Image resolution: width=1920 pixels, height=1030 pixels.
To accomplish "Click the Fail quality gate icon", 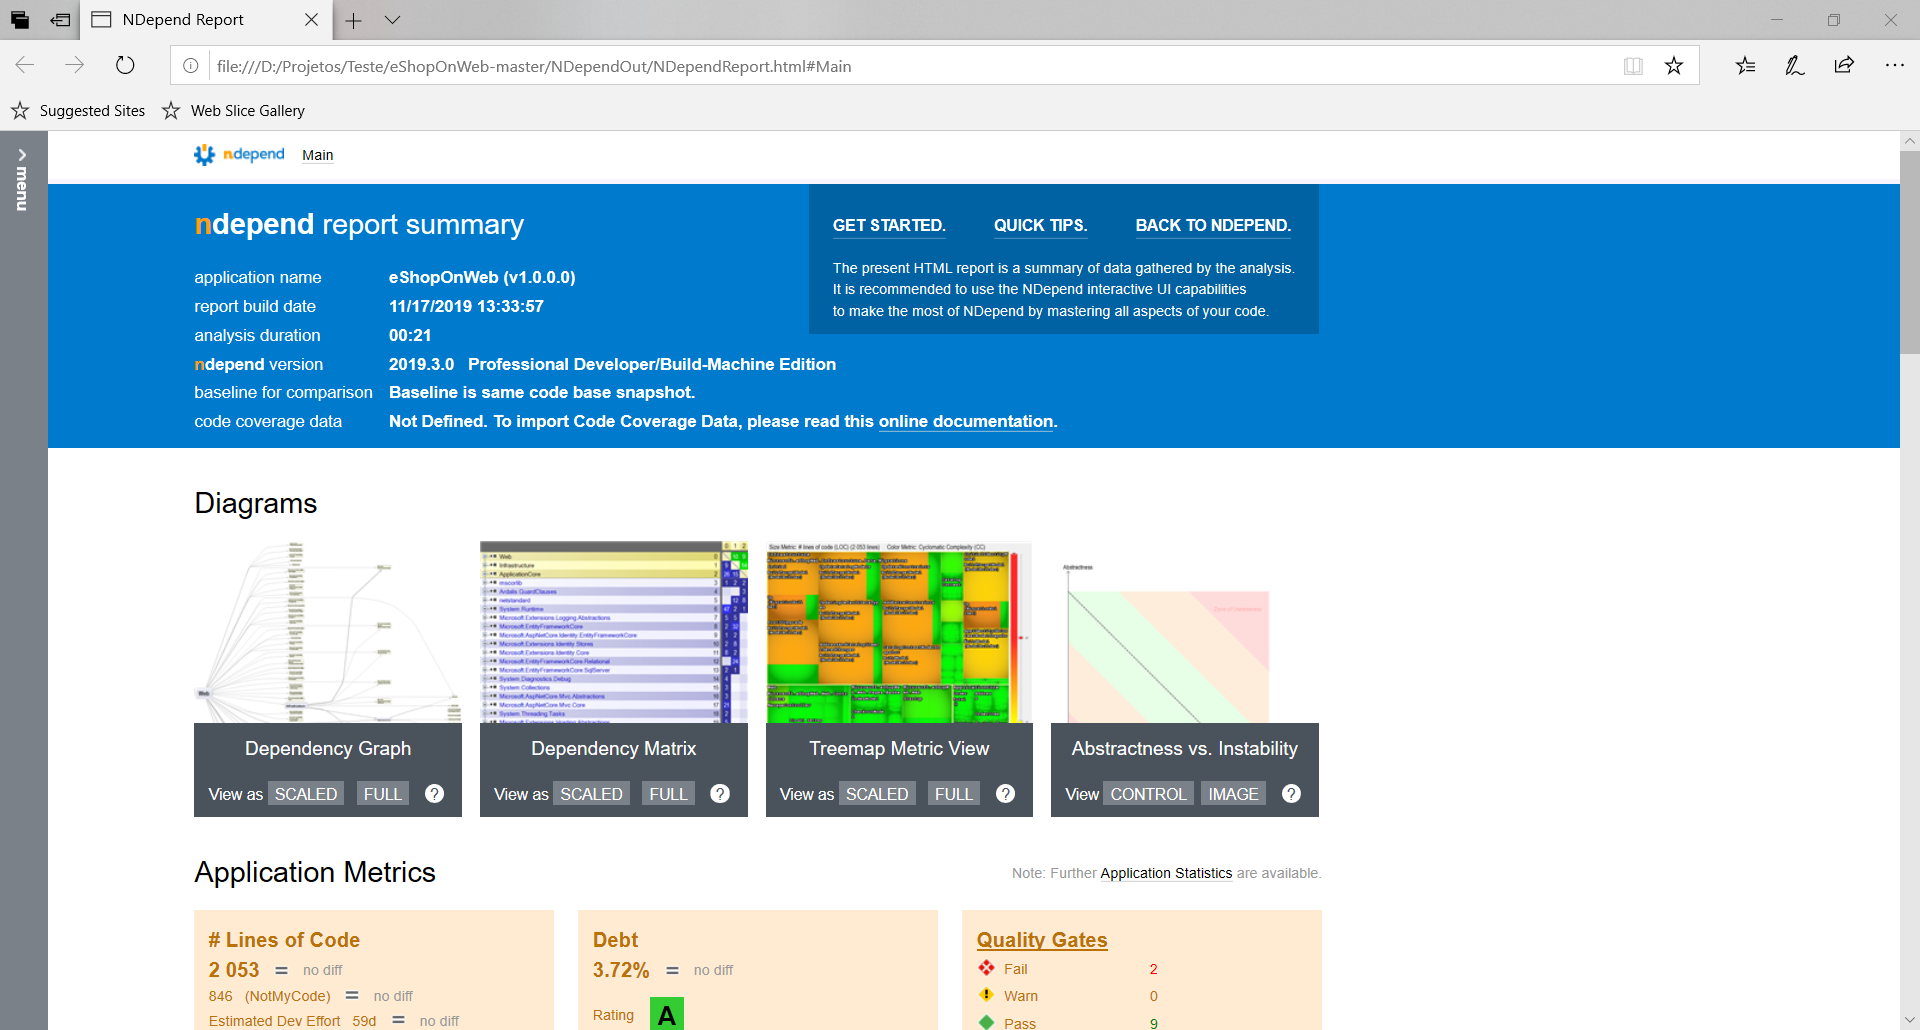I will [986, 968].
